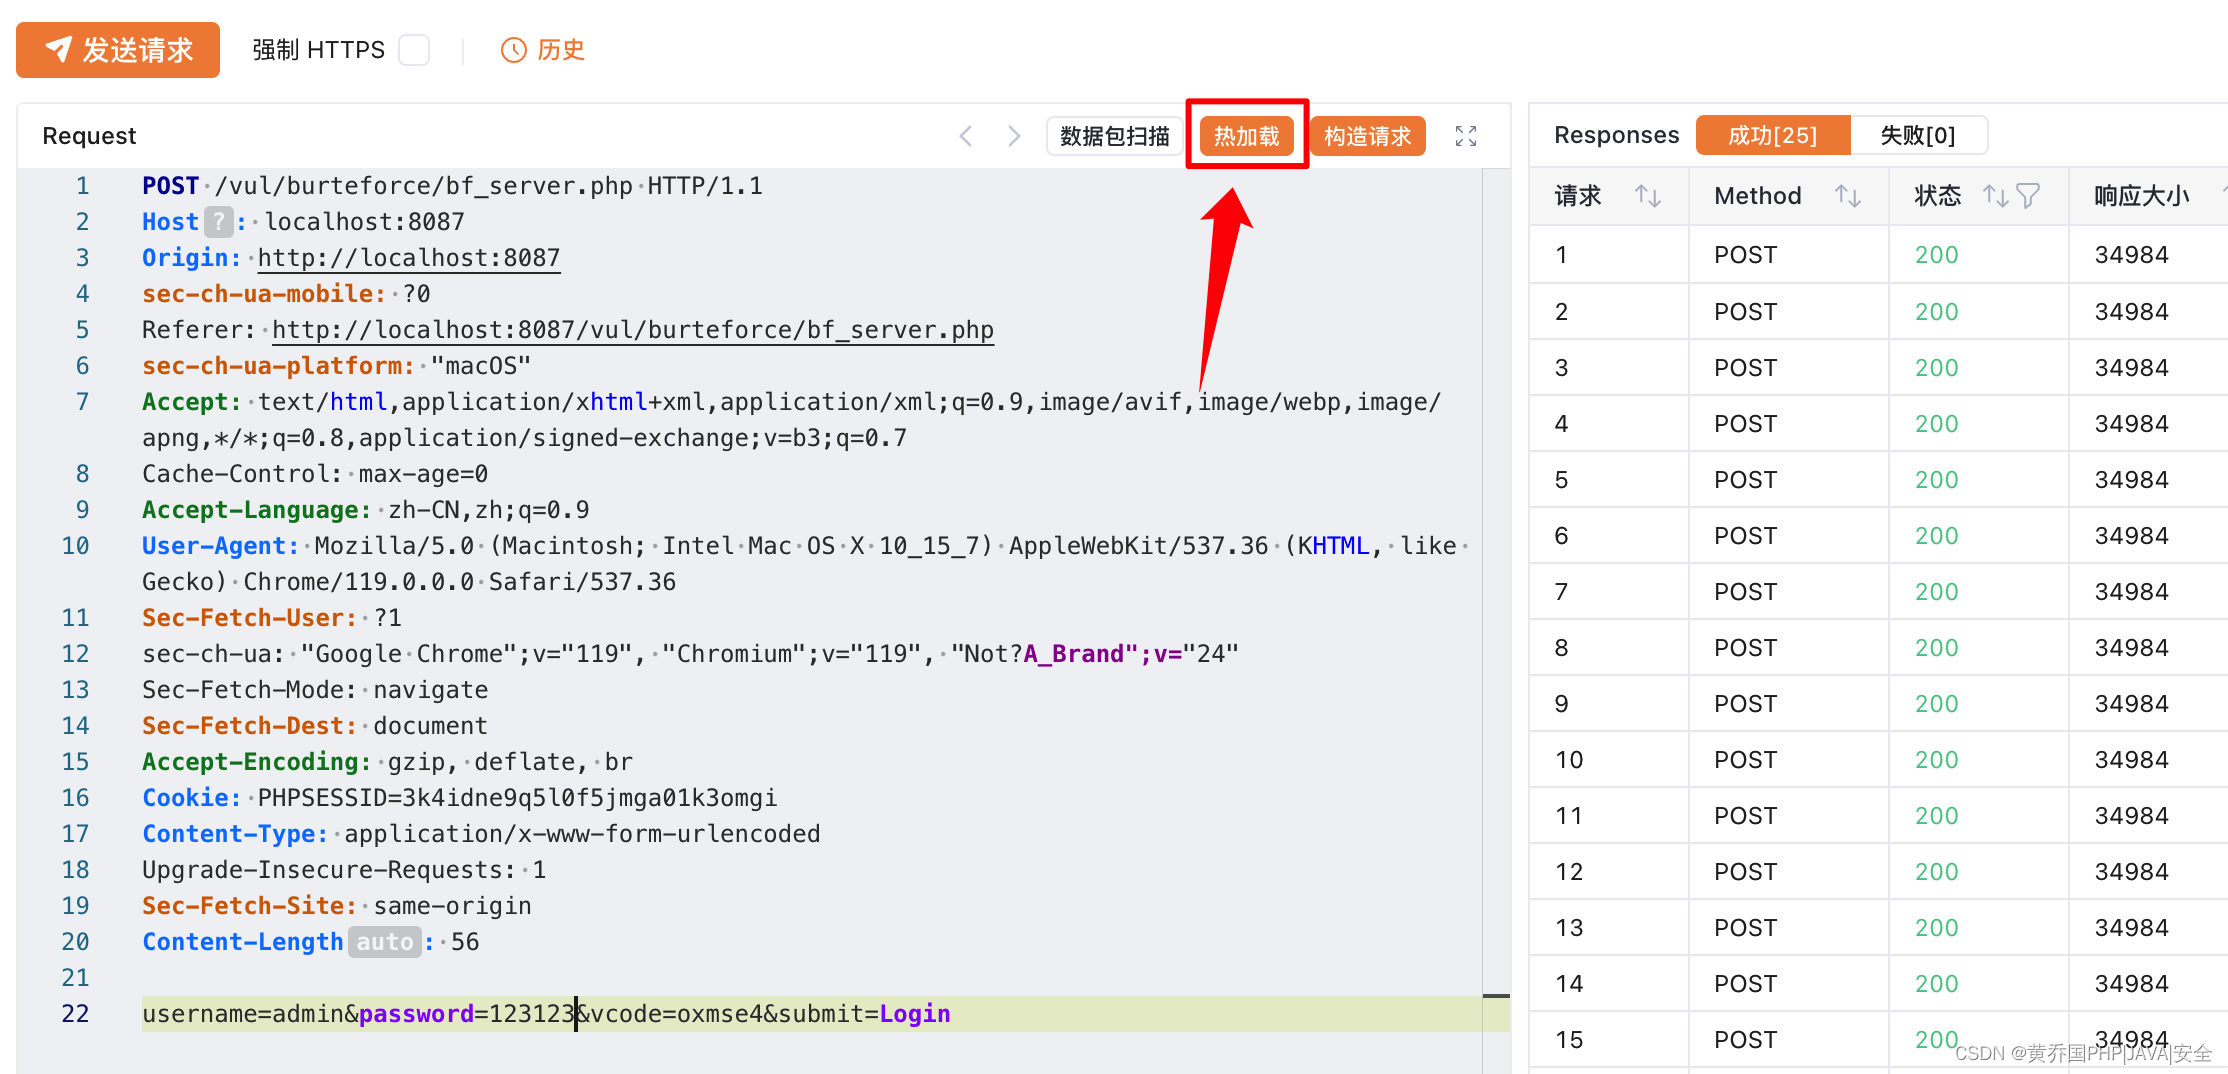Click the 热加载 hot reload button
2228x1074 pixels.
pyautogui.click(x=1247, y=136)
